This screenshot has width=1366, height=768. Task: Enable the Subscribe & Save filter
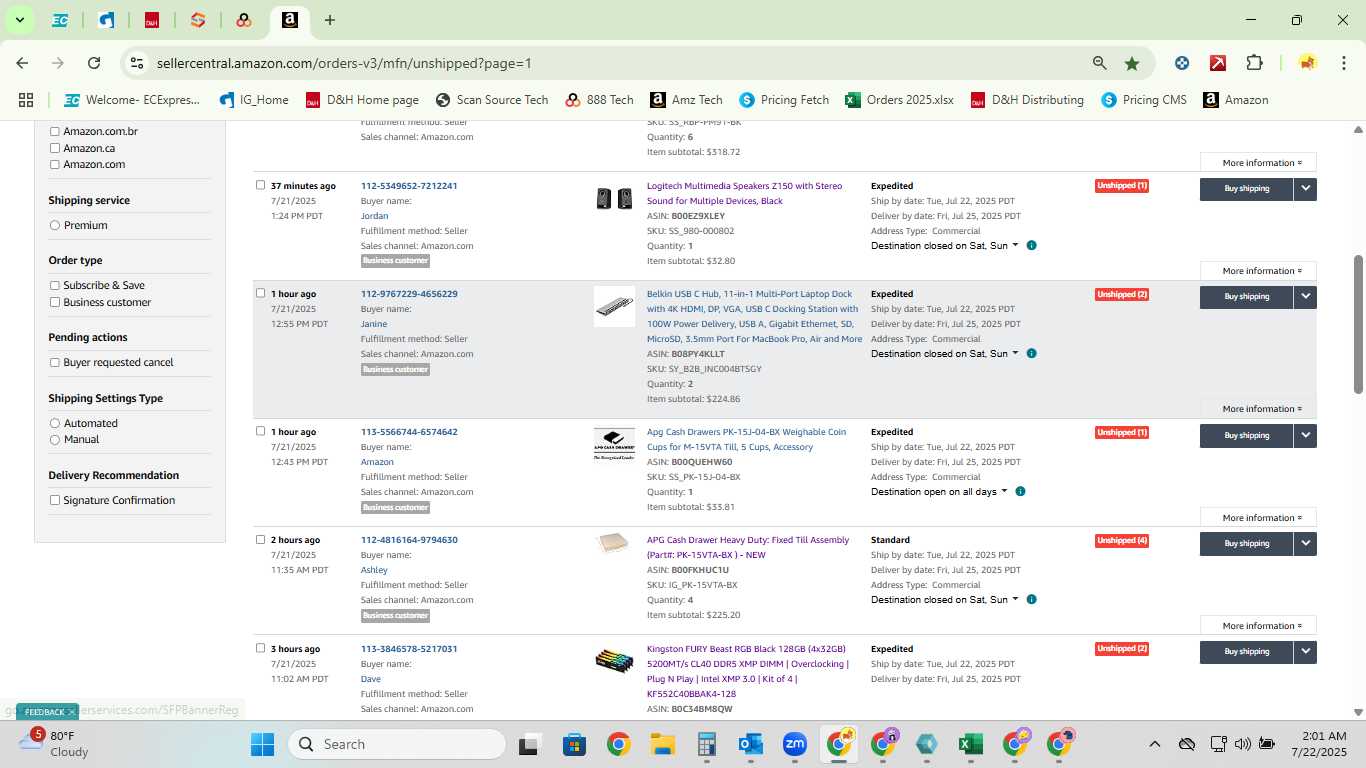coord(55,286)
